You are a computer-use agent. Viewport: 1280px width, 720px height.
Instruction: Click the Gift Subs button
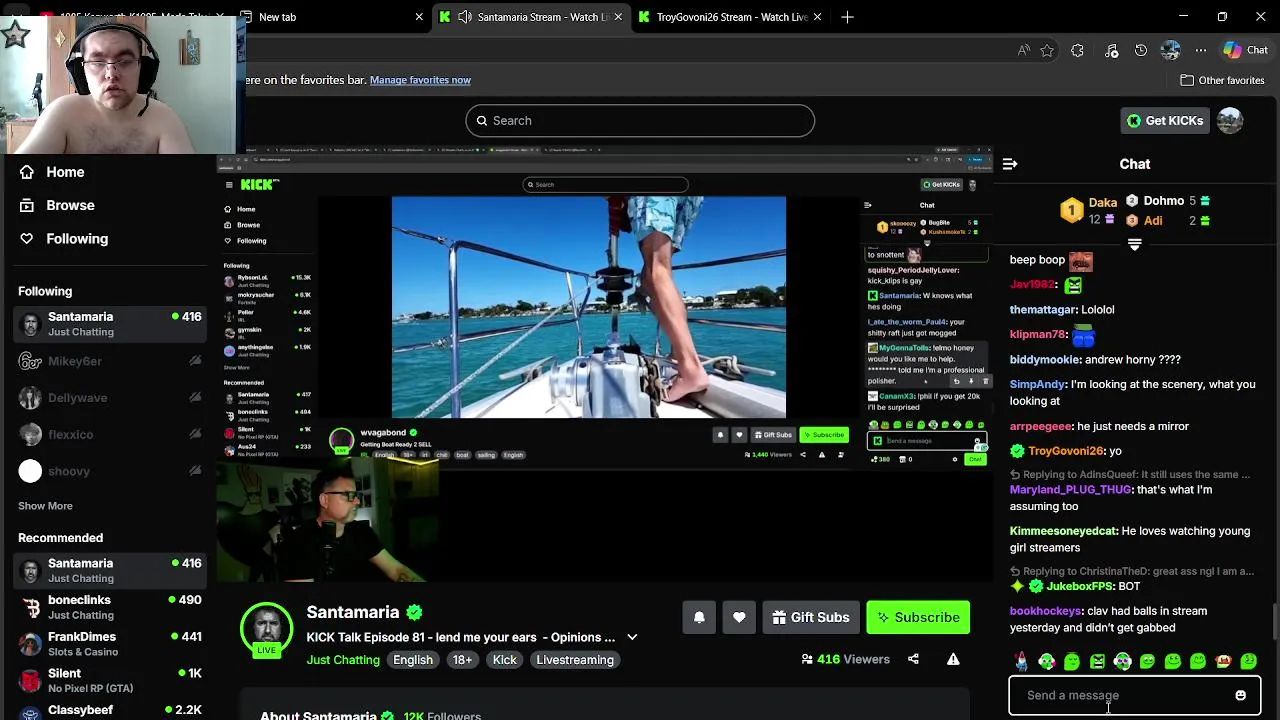click(811, 617)
